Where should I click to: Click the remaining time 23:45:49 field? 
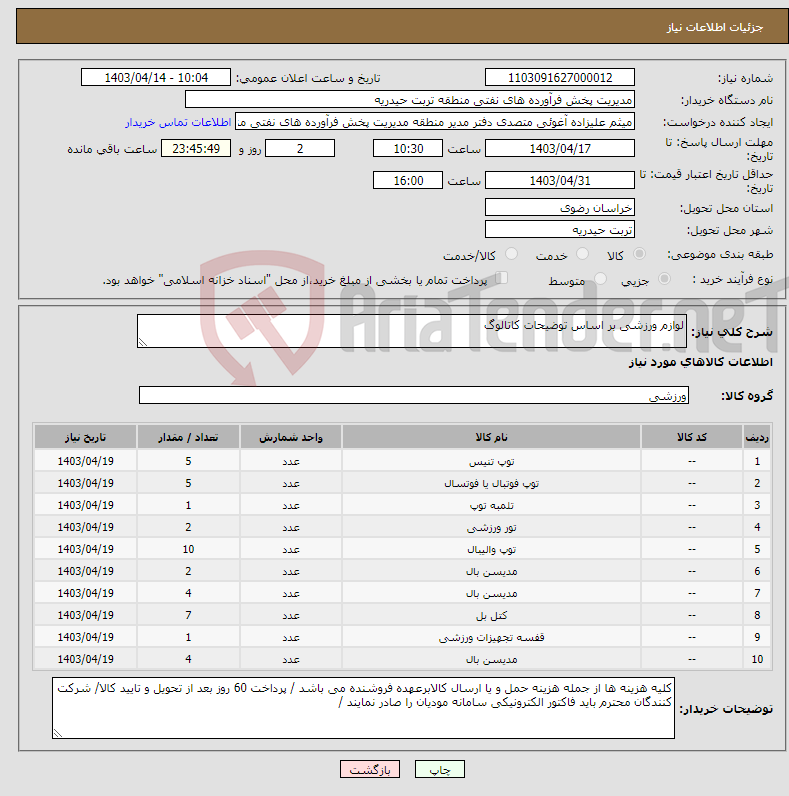click(x=196, y=148)
